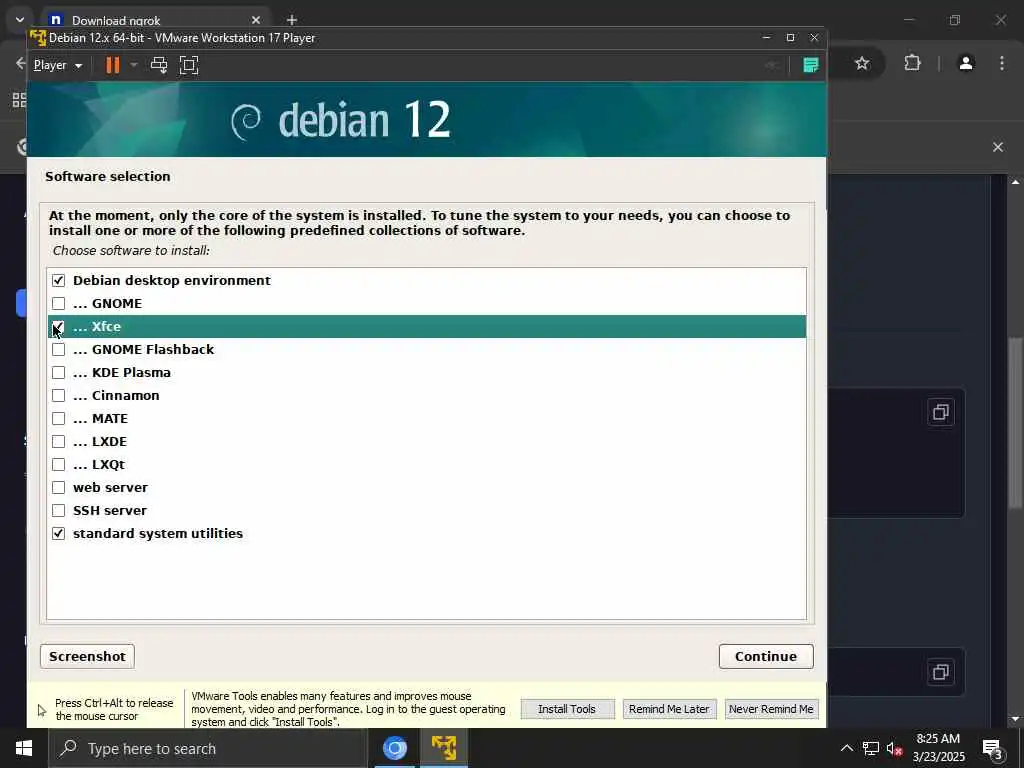Open the Windows Start menu
Viewport: 1024px width, 768px height.
pos(24,748)
